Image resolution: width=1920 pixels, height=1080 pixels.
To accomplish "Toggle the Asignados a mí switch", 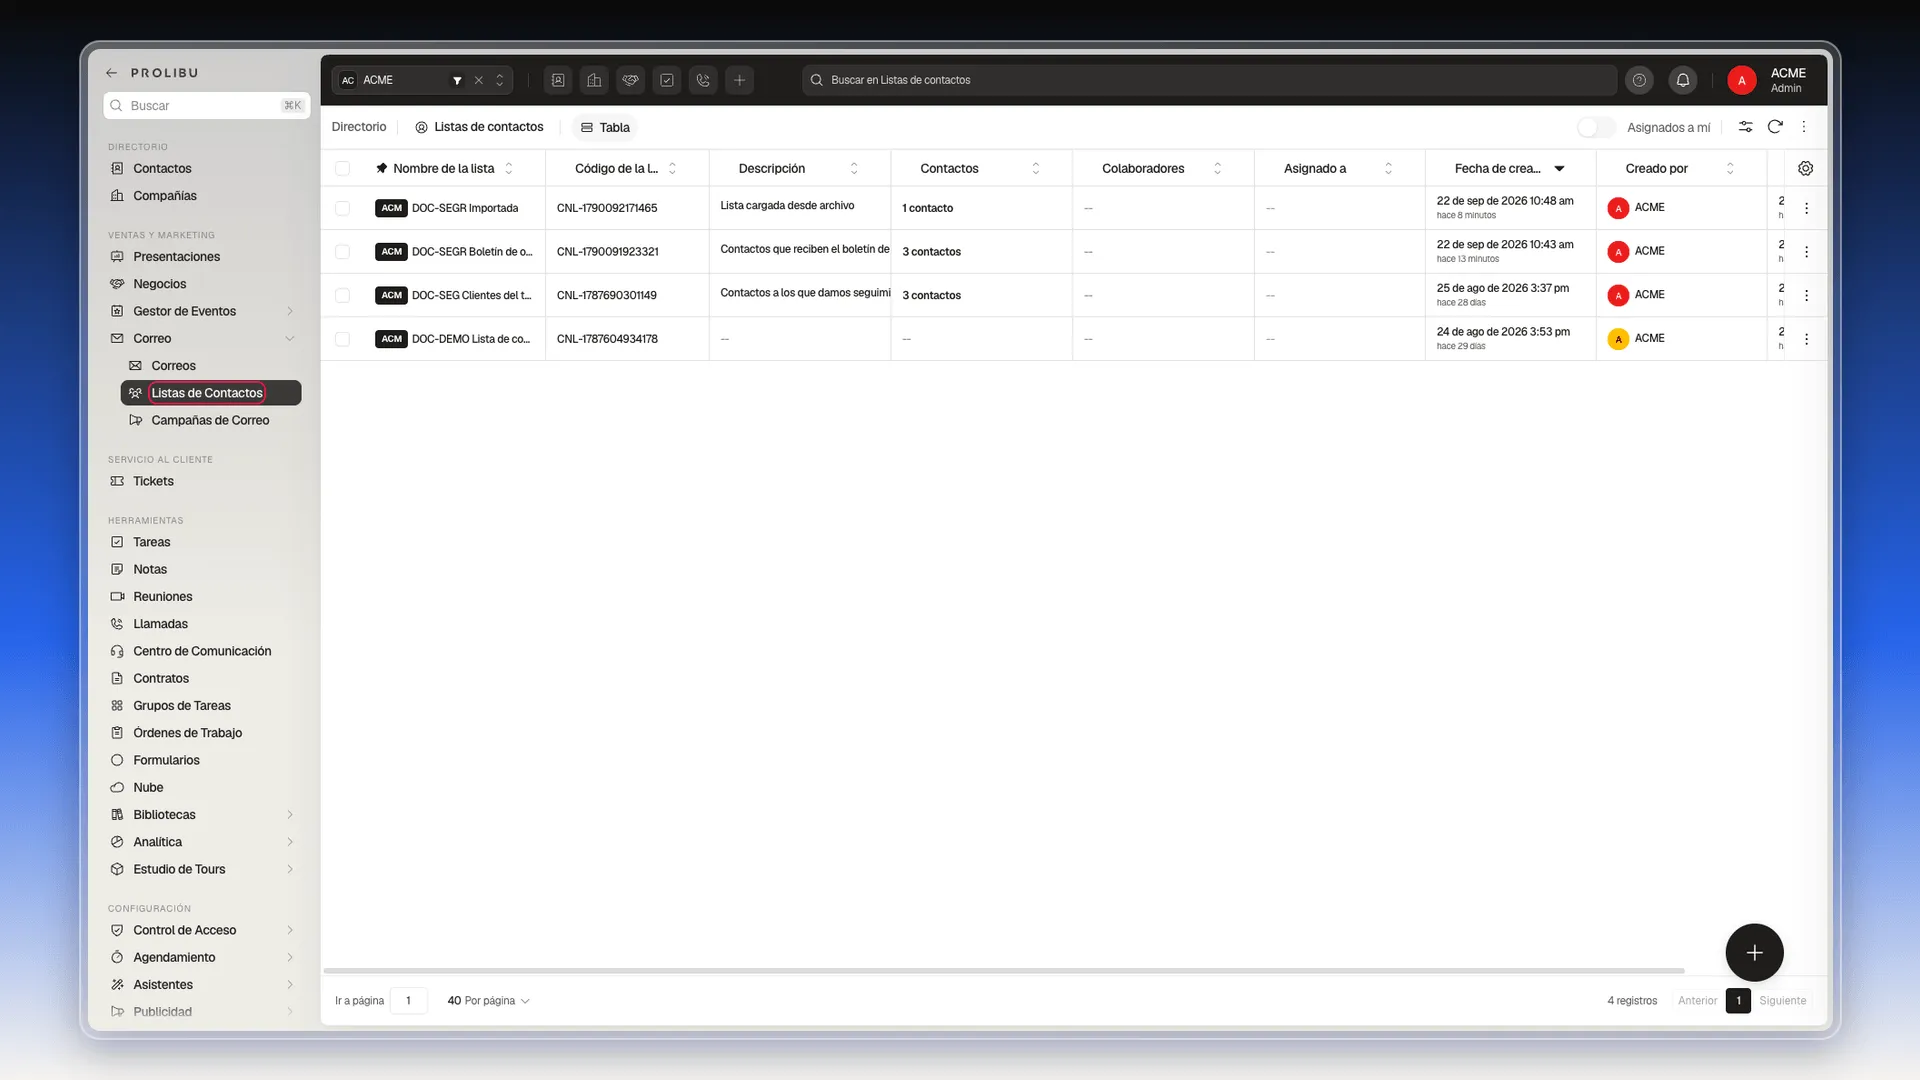I will pos(1596,127).
